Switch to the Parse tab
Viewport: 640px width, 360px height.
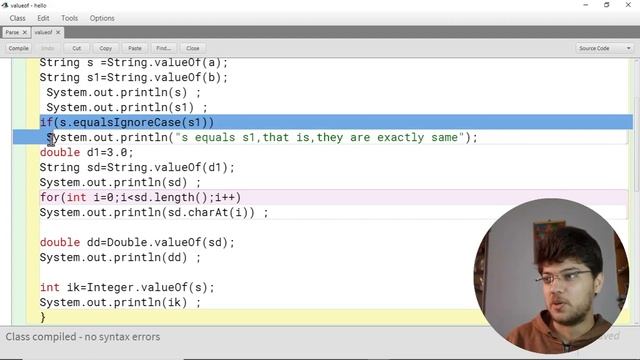(12, 32)
